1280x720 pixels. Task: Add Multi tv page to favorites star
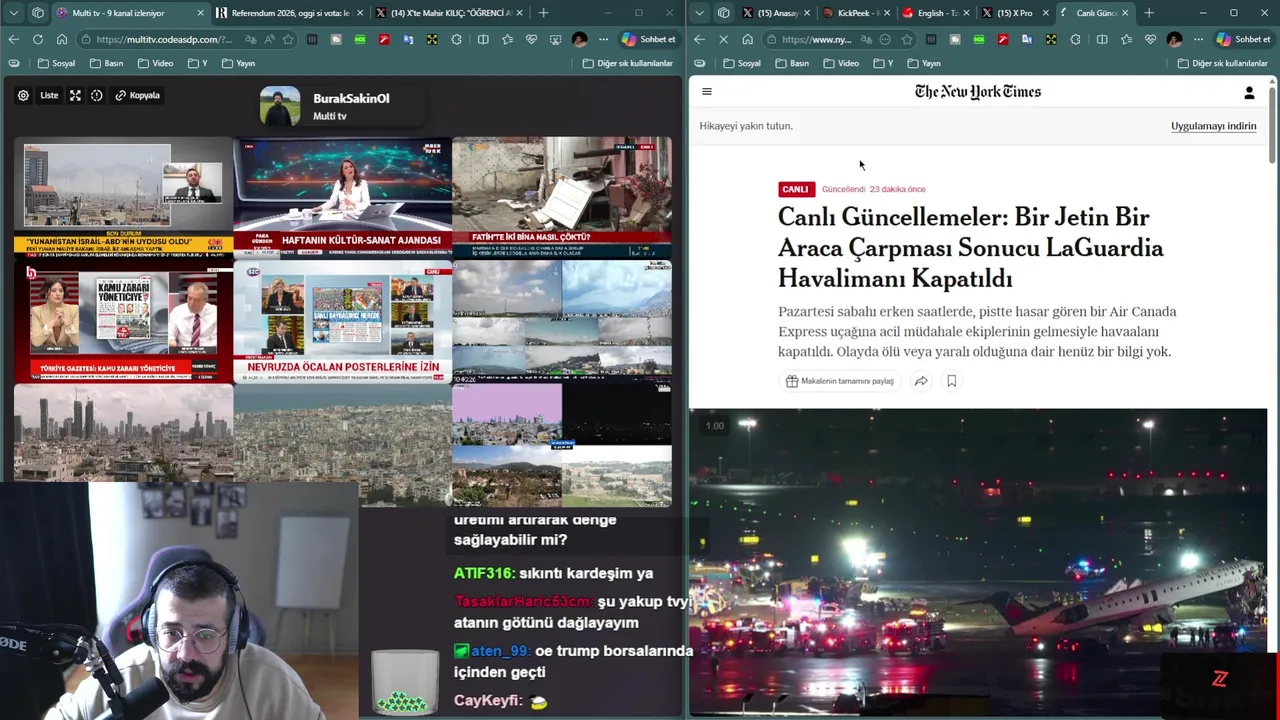pos(288,39)
